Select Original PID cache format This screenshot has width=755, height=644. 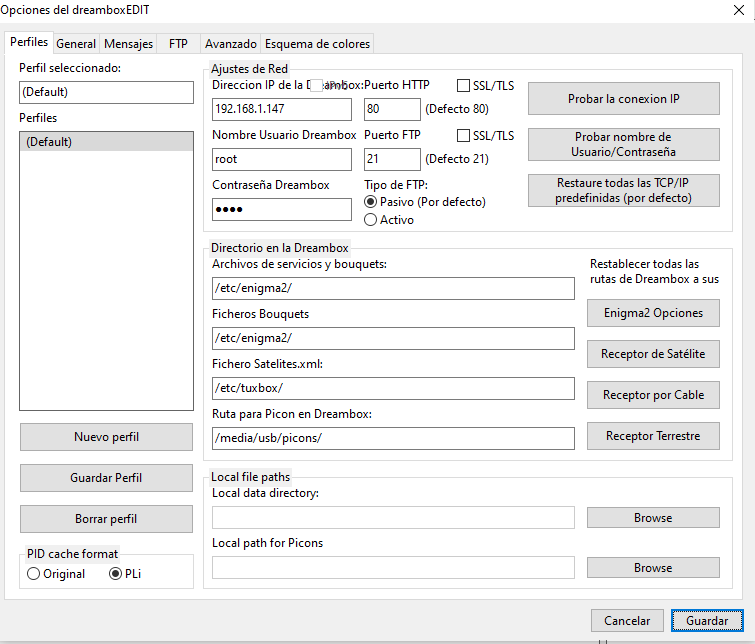pos(34,574)
